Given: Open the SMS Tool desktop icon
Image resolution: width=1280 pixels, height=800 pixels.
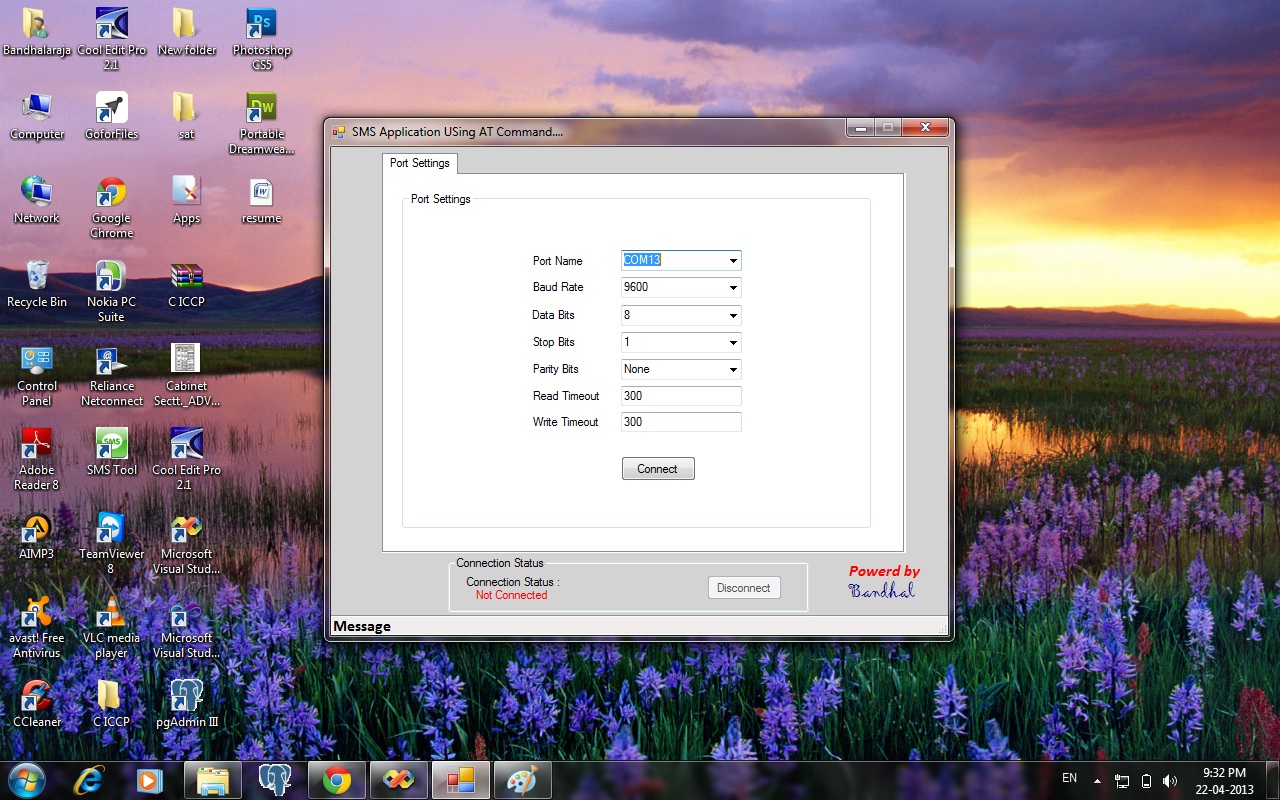Looking at the screenshot, I should tap(110, 441).
